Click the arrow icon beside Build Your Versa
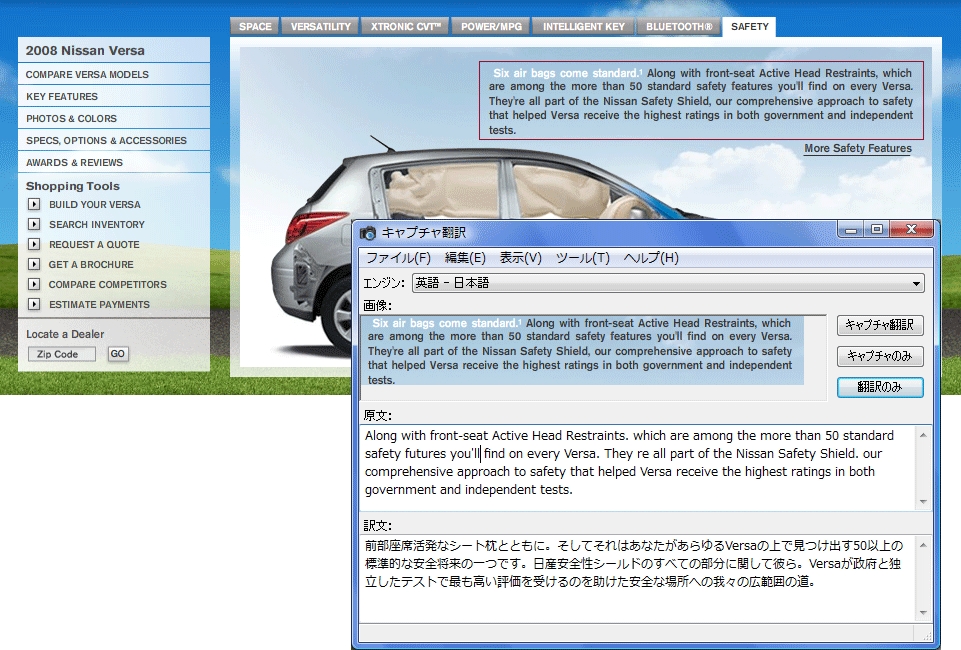 pos(34,205)
